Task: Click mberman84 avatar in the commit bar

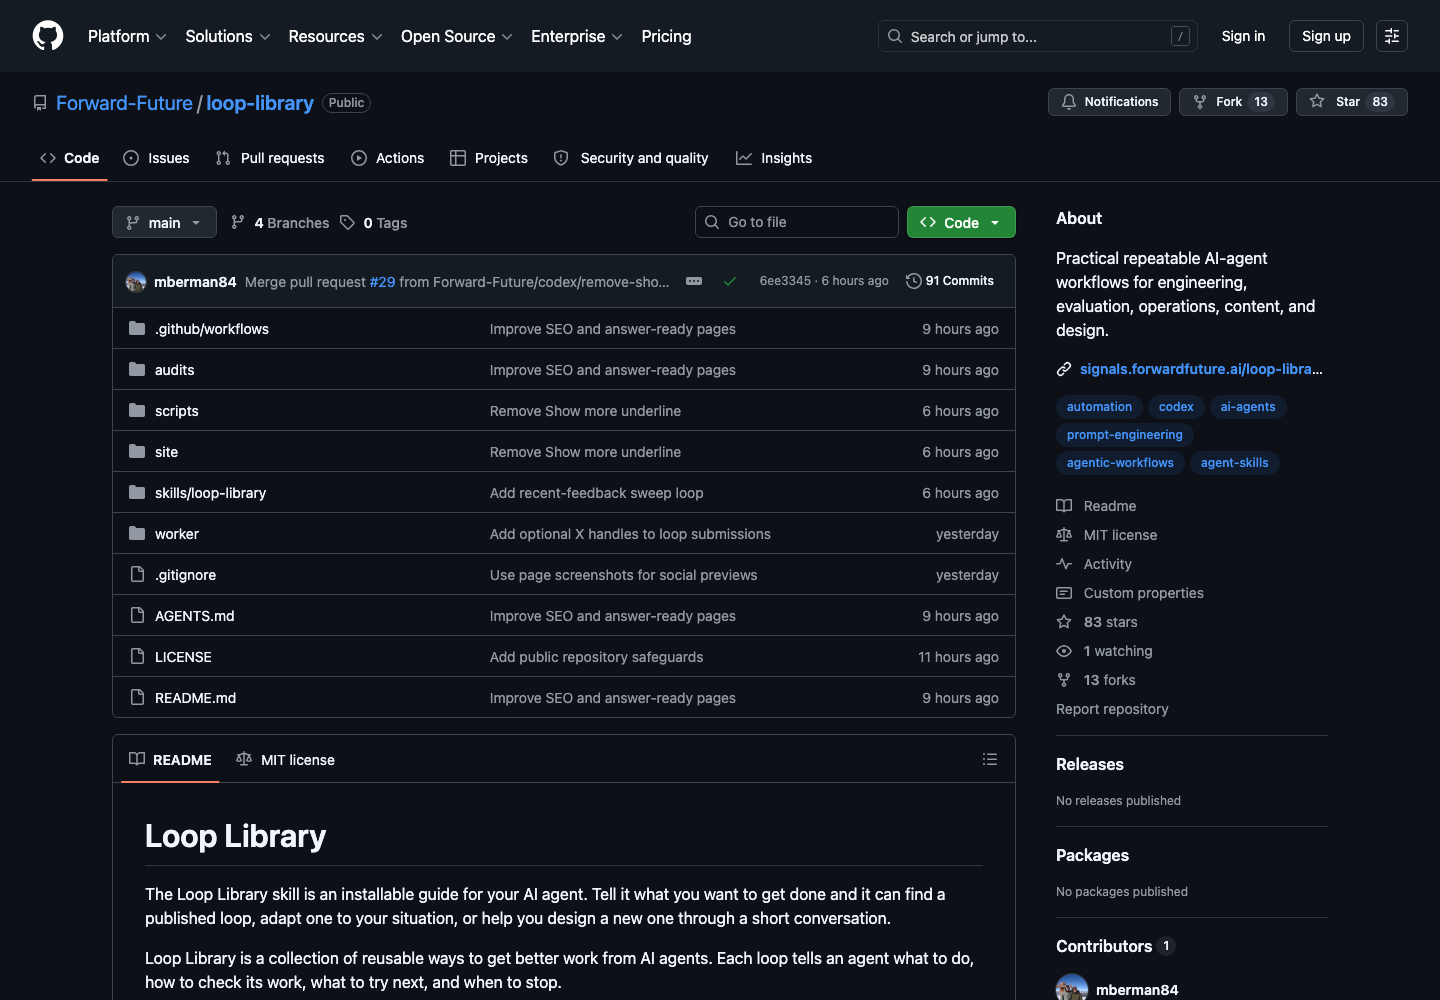Action: coord(136,282)
